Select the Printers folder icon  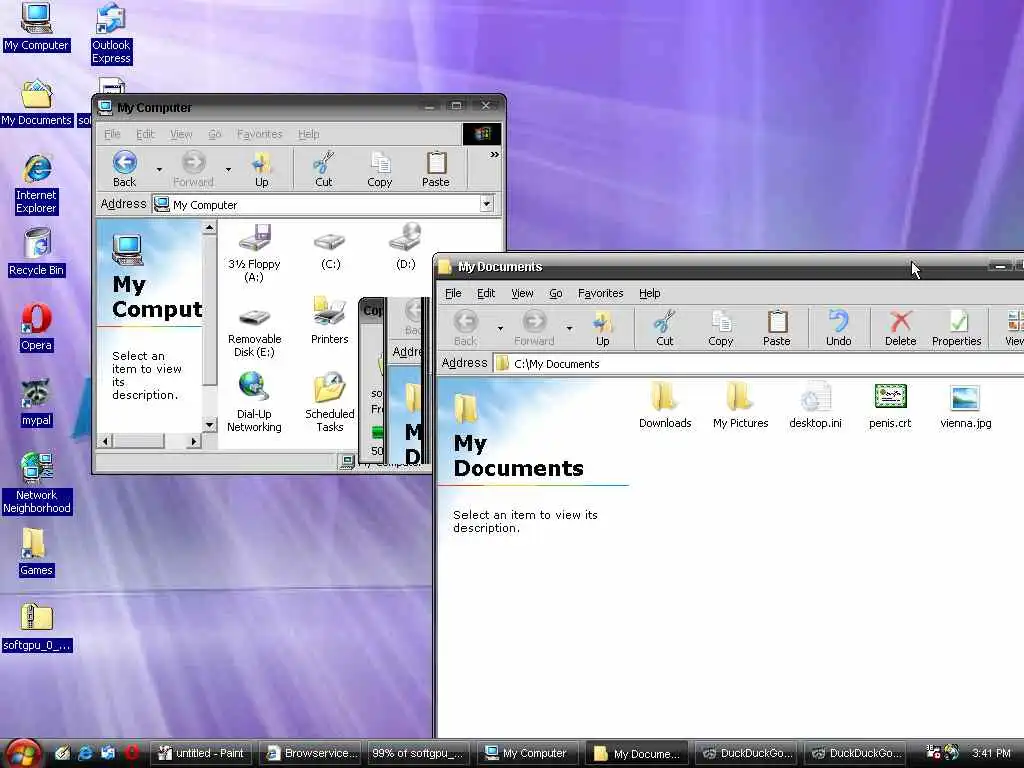pyautogui.click(x=329, y=321)
